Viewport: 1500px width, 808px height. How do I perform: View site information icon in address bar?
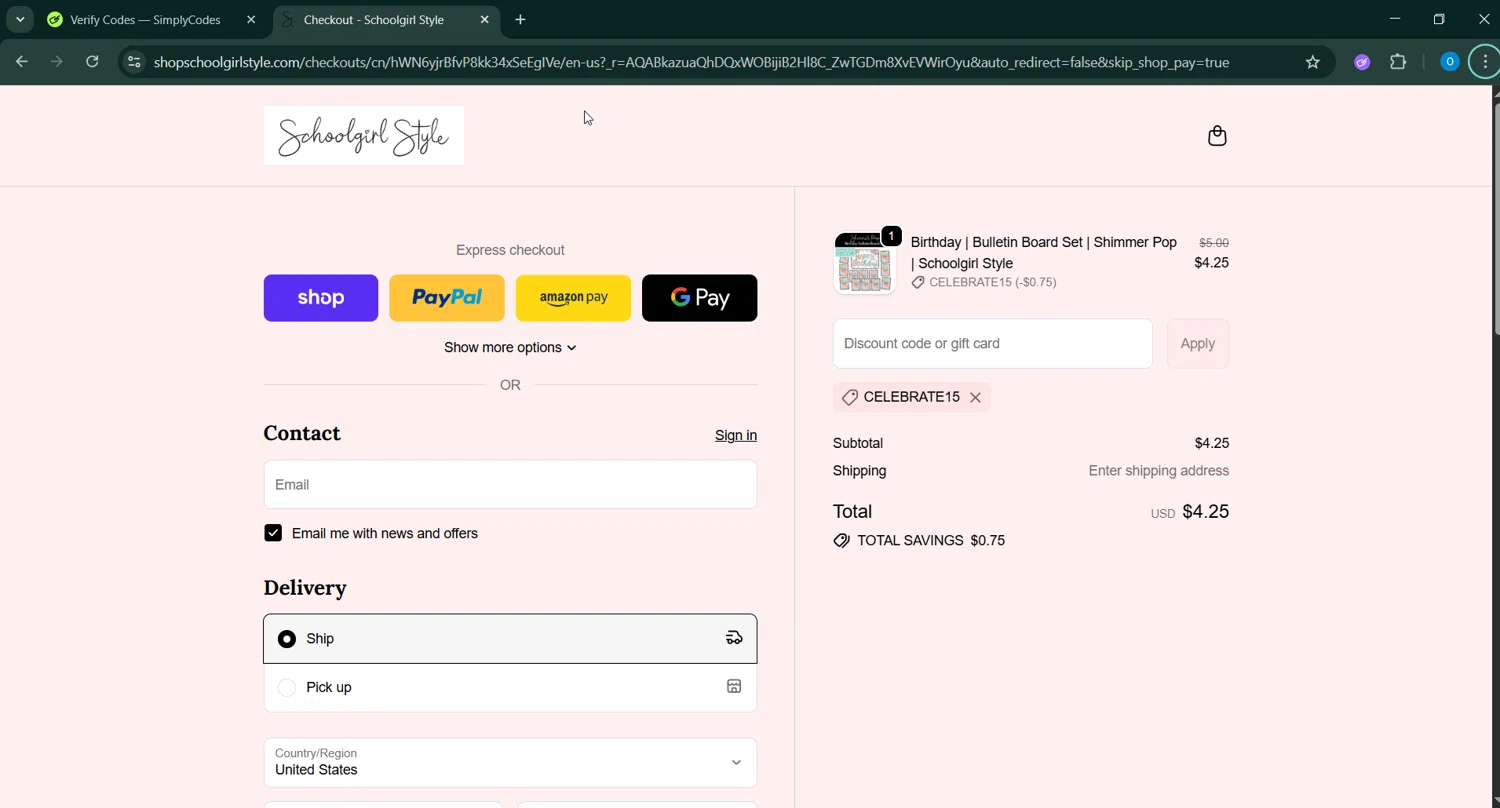(134, 62)
